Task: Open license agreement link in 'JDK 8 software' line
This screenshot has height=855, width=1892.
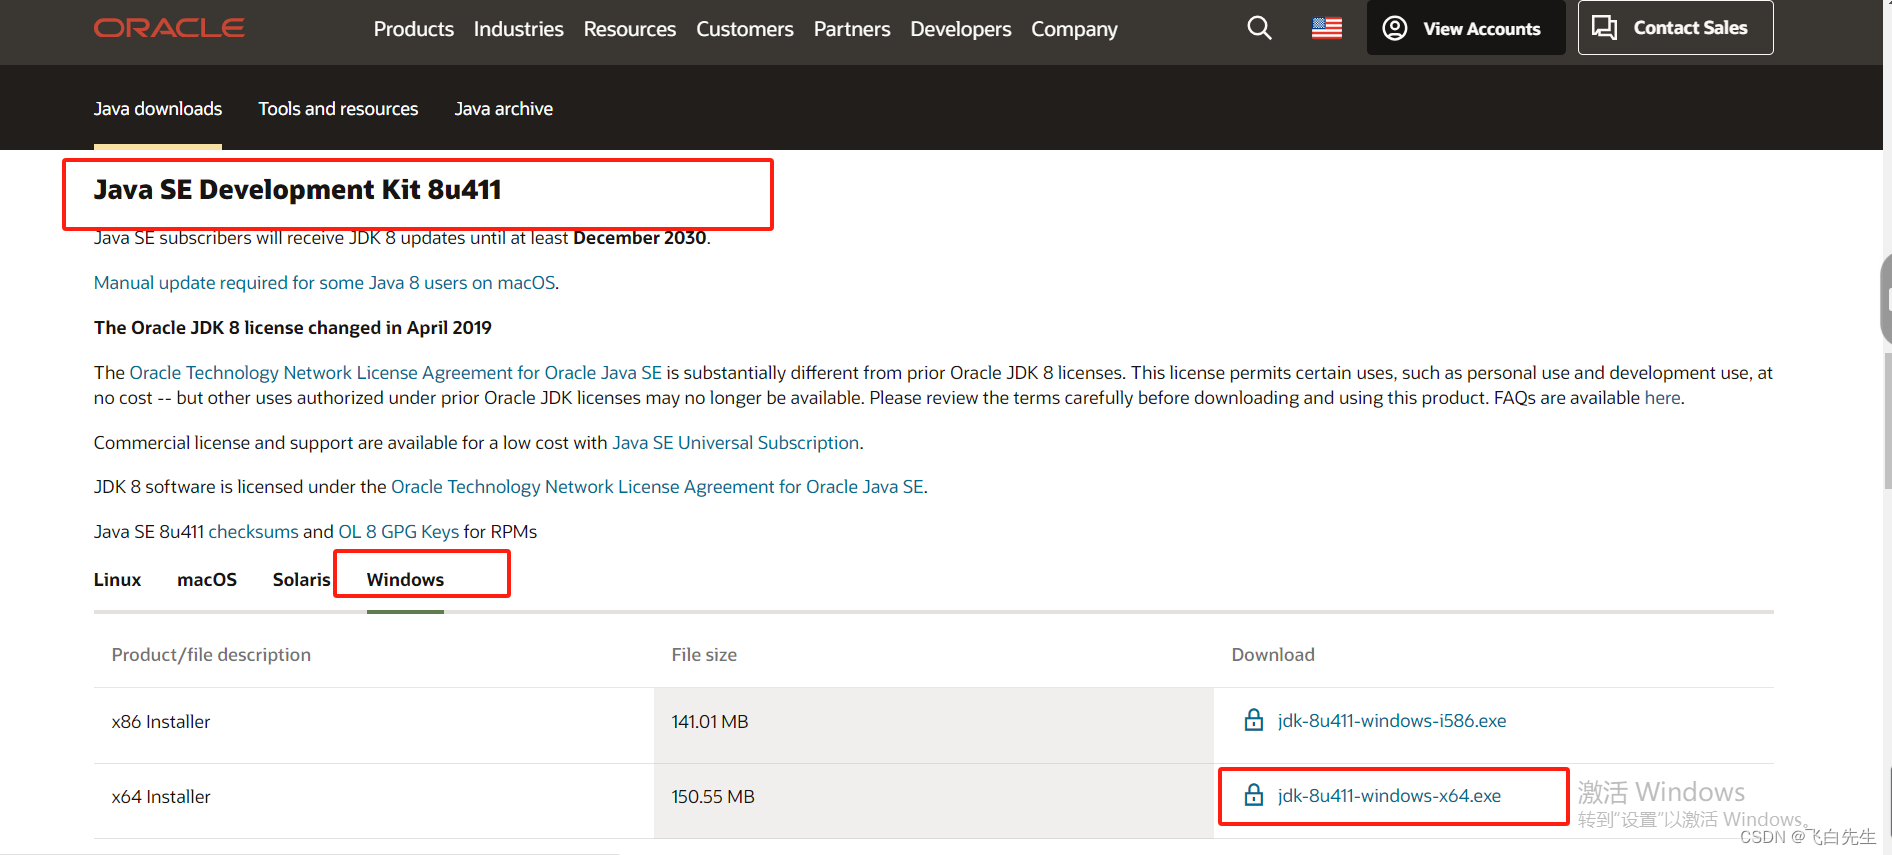Action: (658, 487)
